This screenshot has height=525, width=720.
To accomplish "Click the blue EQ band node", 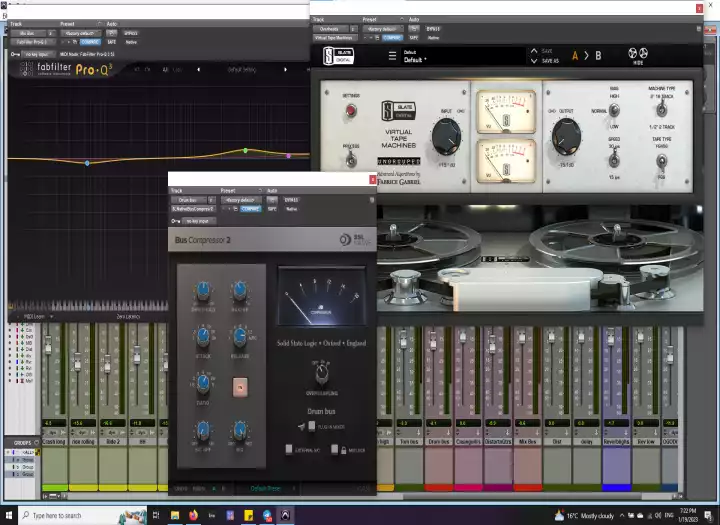I will coord(87,163).
